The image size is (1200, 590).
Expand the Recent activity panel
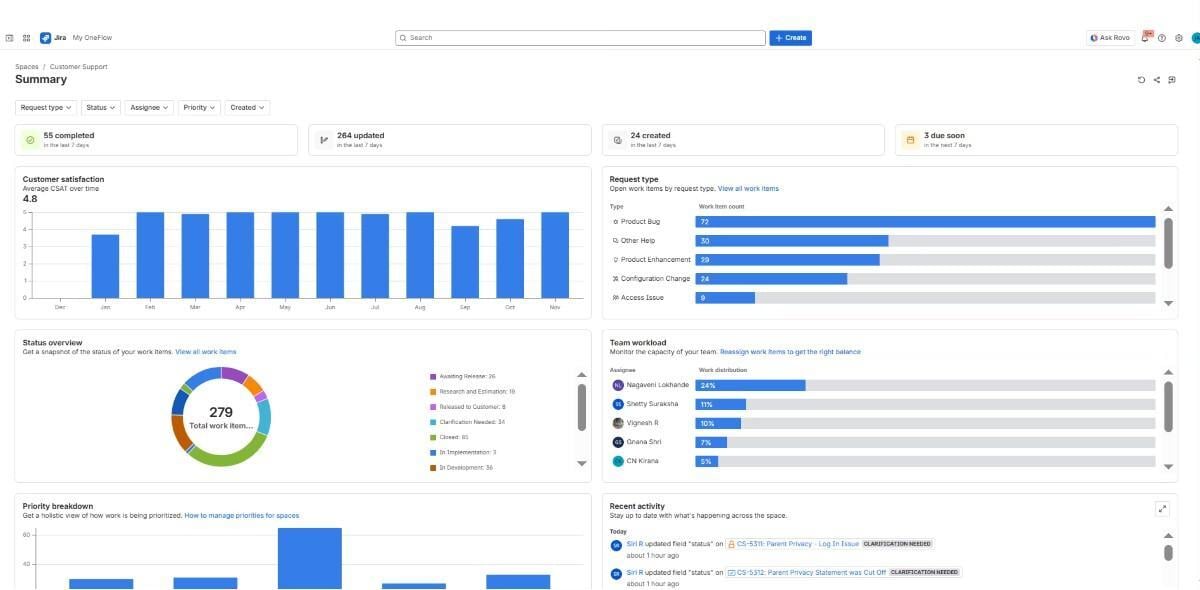(1162, 509)
